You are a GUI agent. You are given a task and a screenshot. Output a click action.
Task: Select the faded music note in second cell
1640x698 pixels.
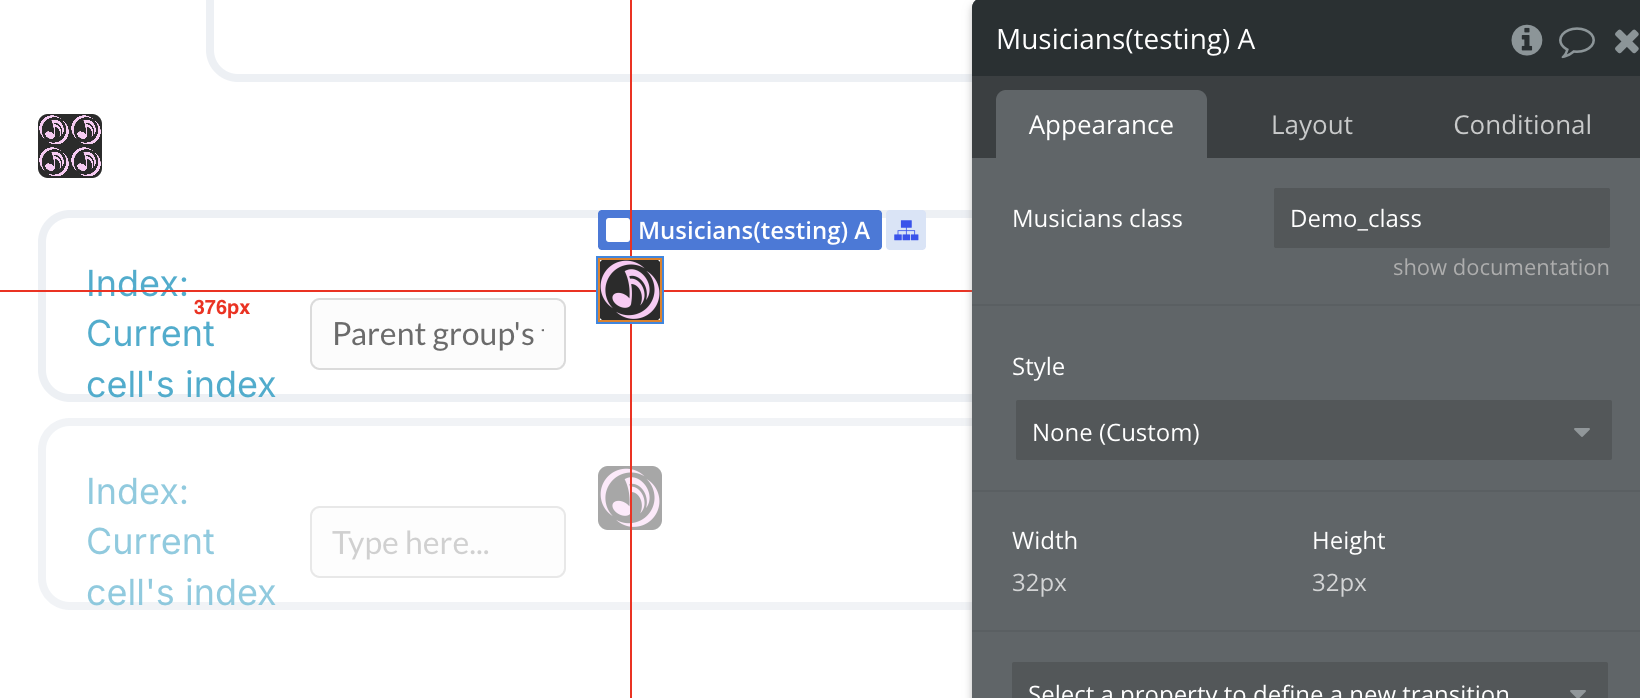630,498
